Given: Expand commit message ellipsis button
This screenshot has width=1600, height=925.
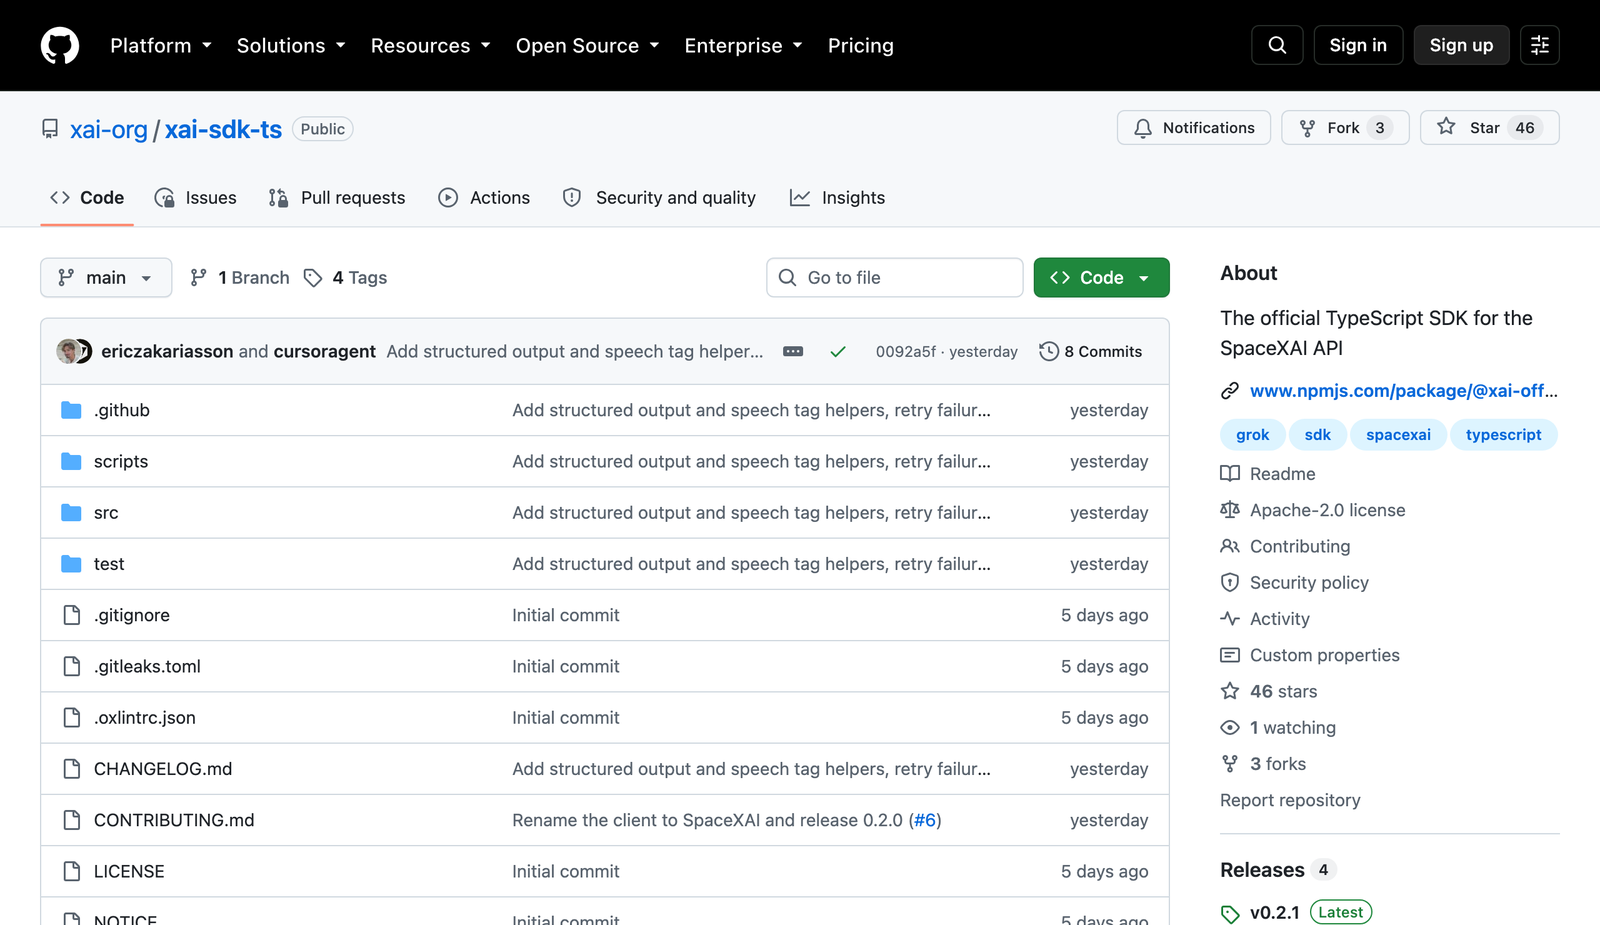Looking at the screenshot, I should point(793,351).
